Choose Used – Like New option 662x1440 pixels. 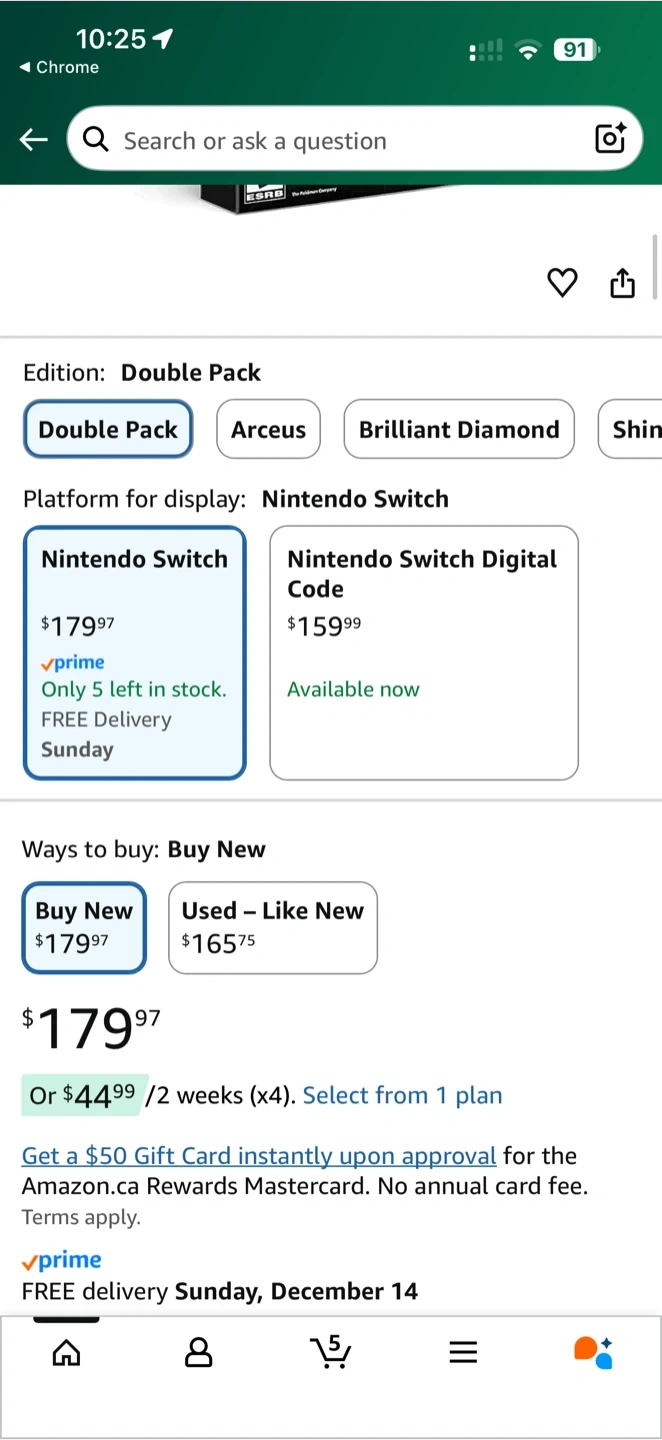272,927
